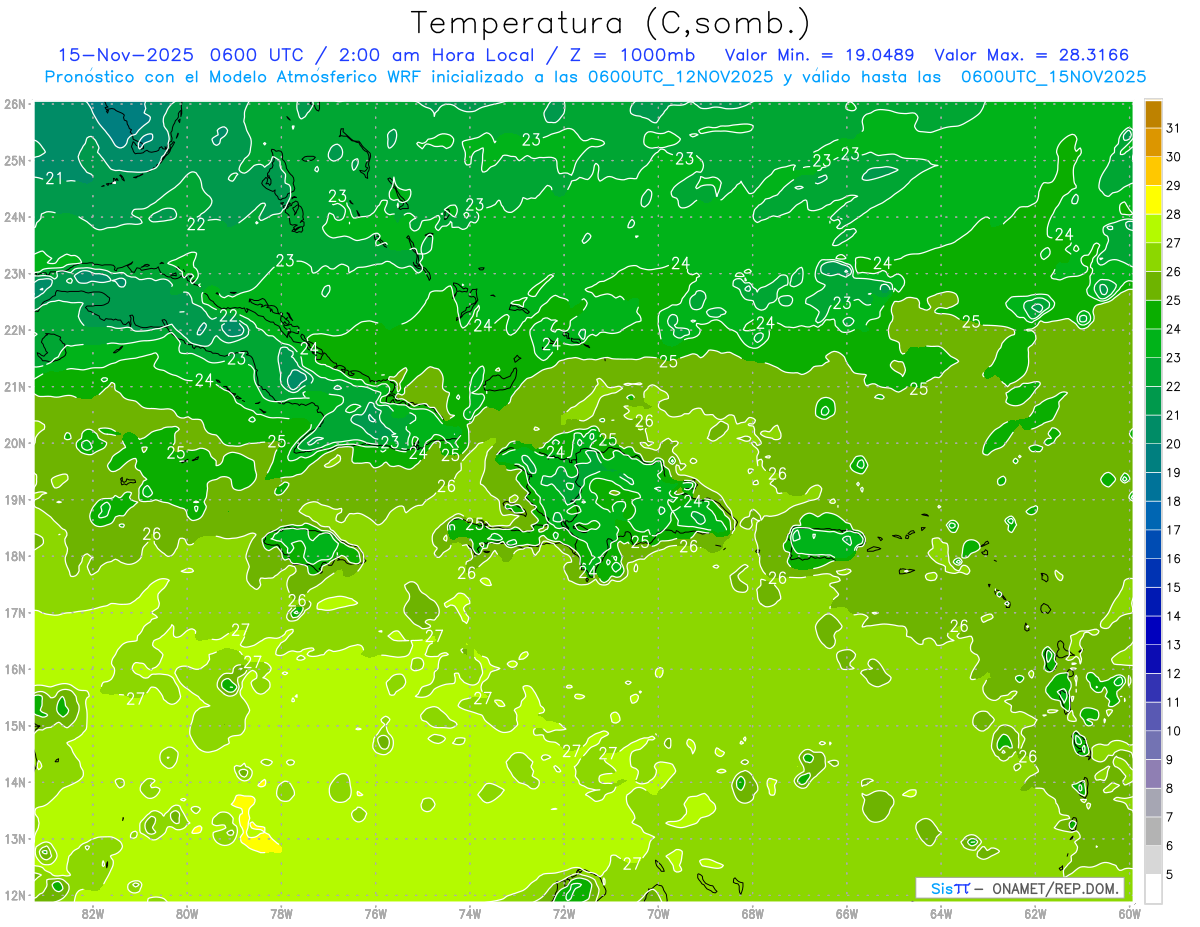Click the '62W' longitude axis label

[x=1036, y=913]
